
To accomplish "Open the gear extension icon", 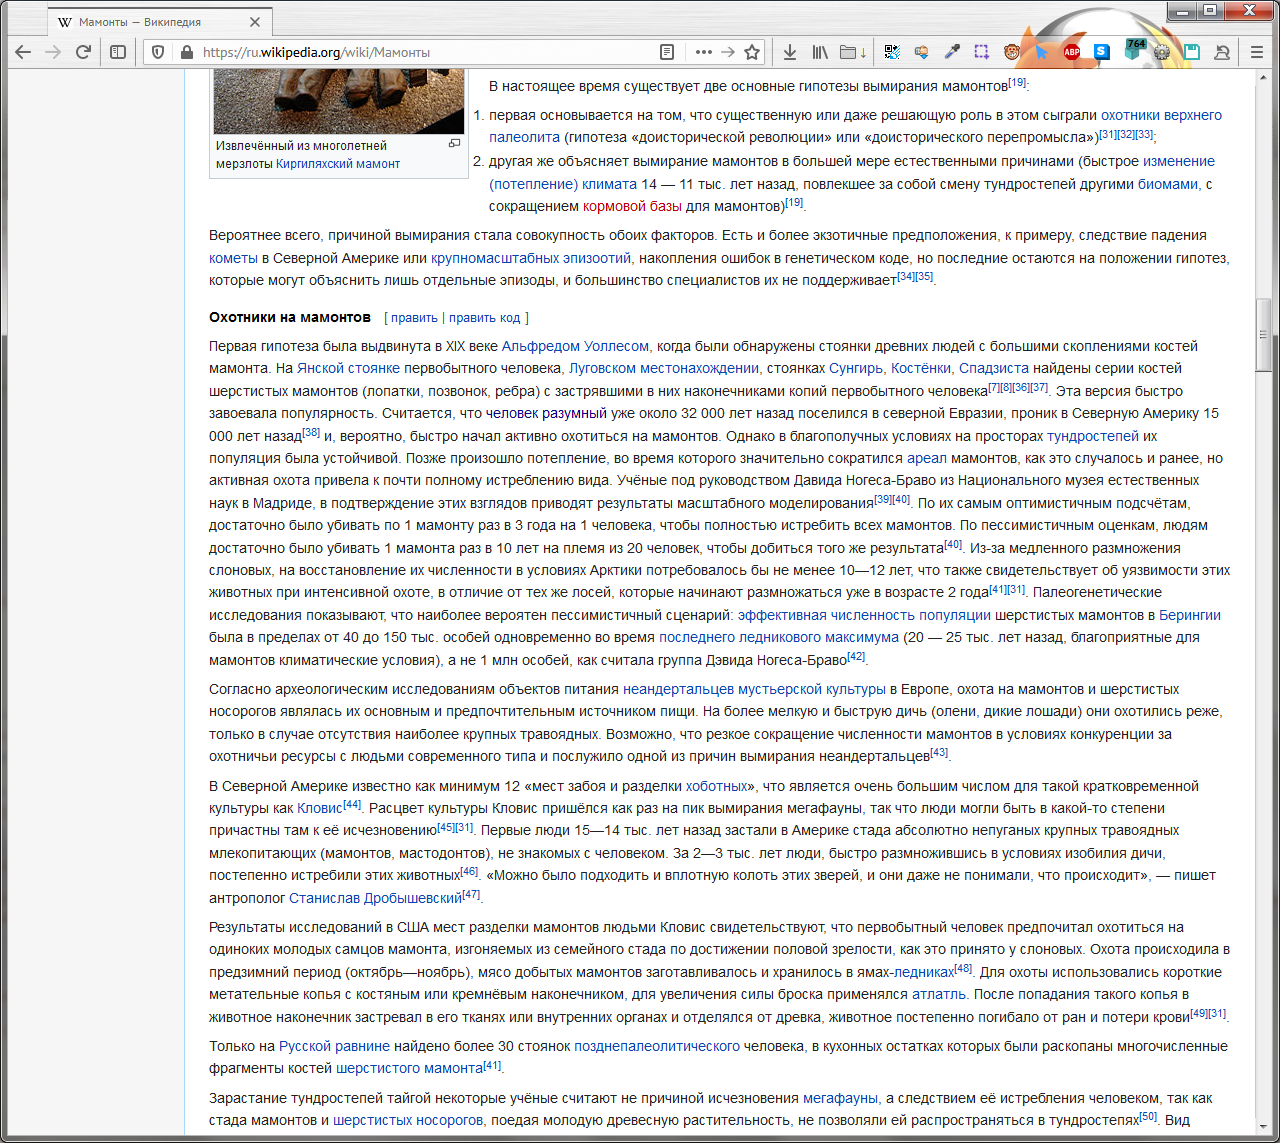I will [x=1162, y=52].
